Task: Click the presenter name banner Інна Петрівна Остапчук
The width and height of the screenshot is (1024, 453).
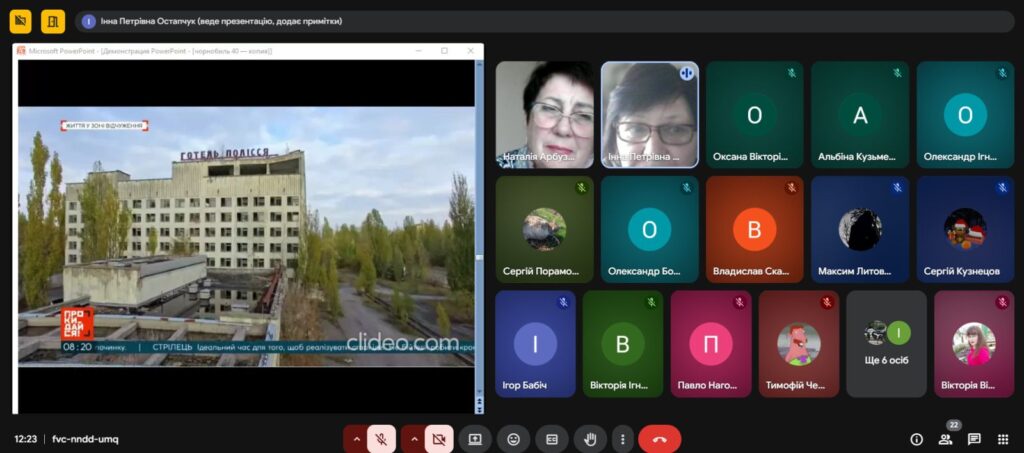Action: click(220, 21)
